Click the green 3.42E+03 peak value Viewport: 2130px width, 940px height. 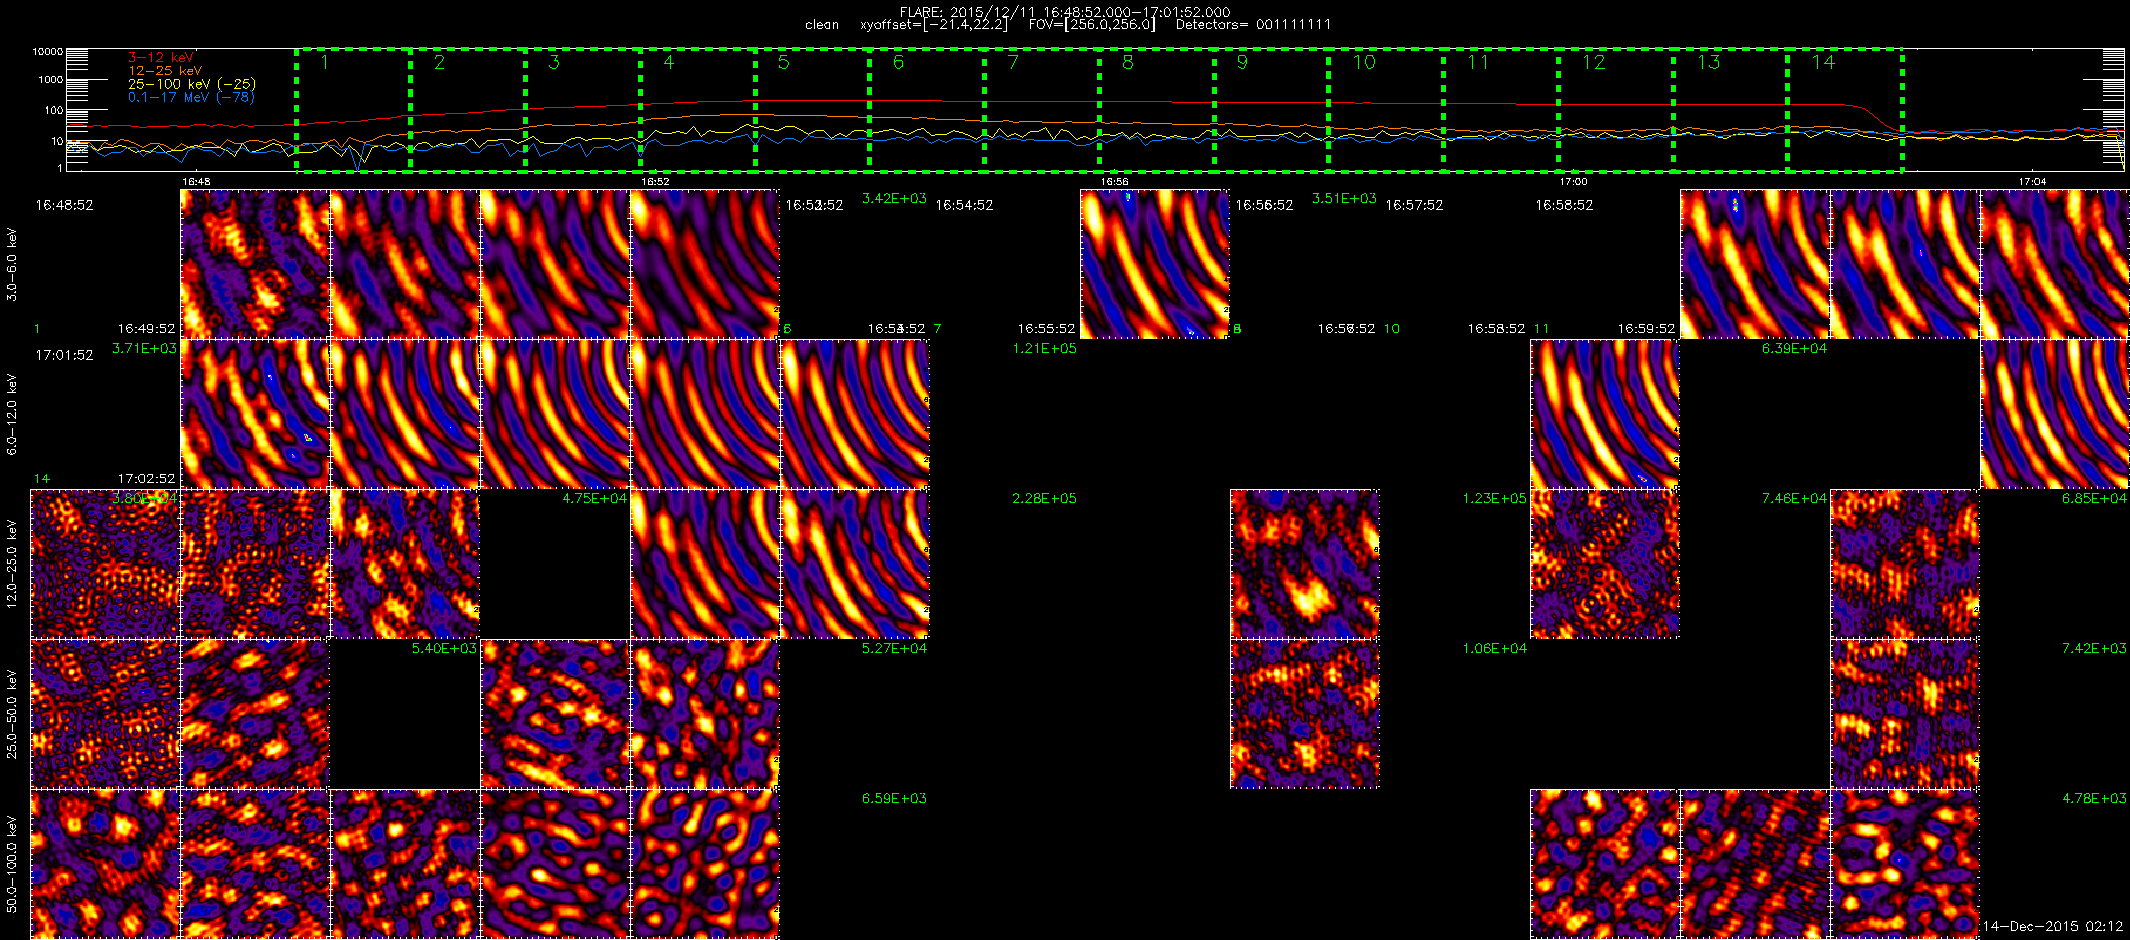pyautogui.click(x=894, y=199)
